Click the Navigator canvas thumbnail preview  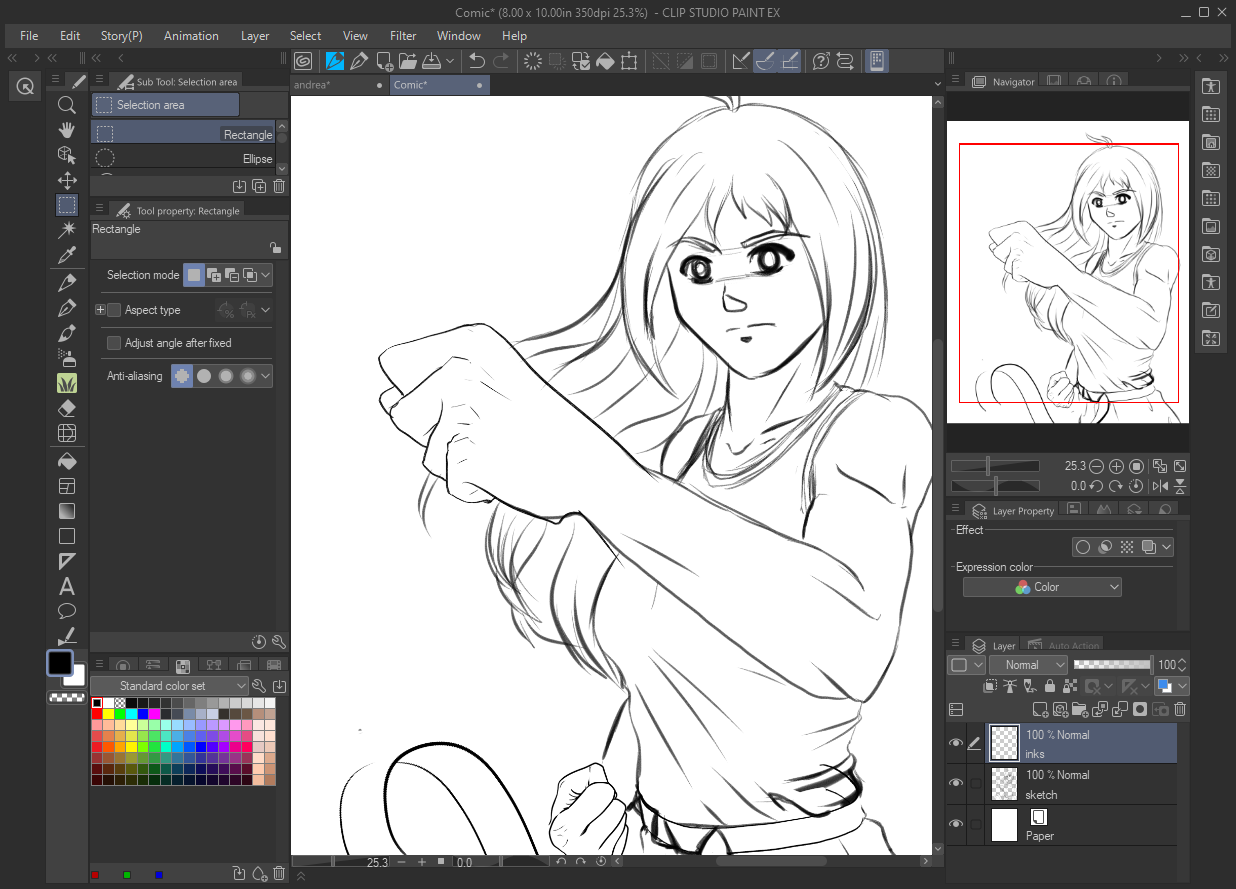click(x=1067, y=272)
